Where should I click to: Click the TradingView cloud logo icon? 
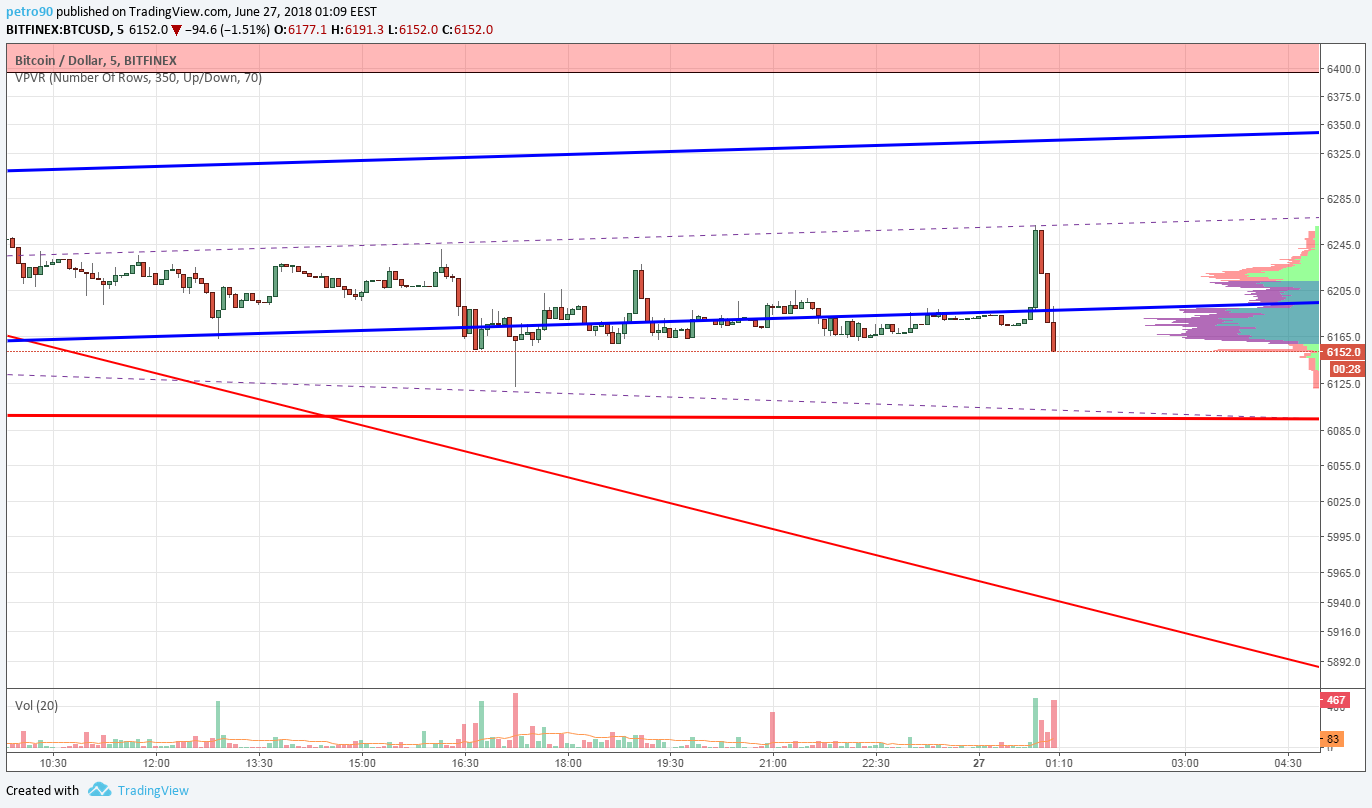click(x=99, y=790)
